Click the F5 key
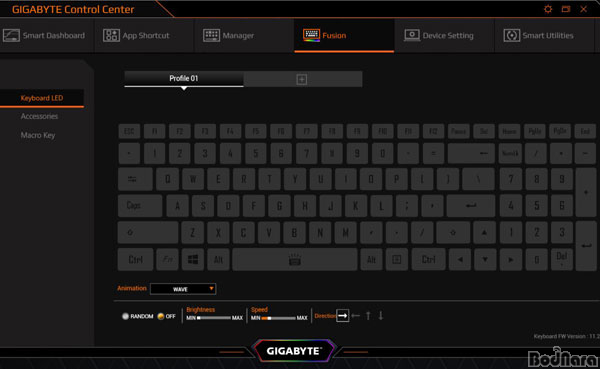This screenshot has width=600, height=369. (x=256, y=131)
